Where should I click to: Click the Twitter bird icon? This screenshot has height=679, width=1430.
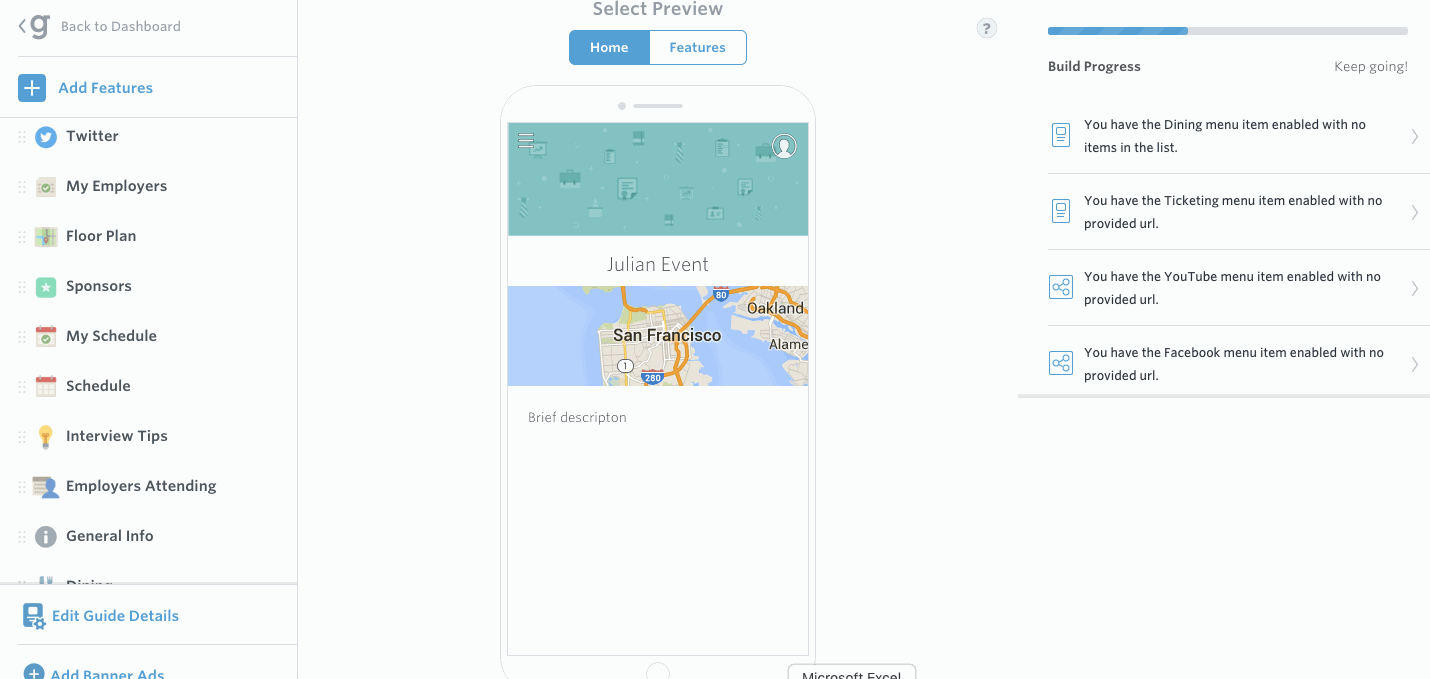[46, 137]
